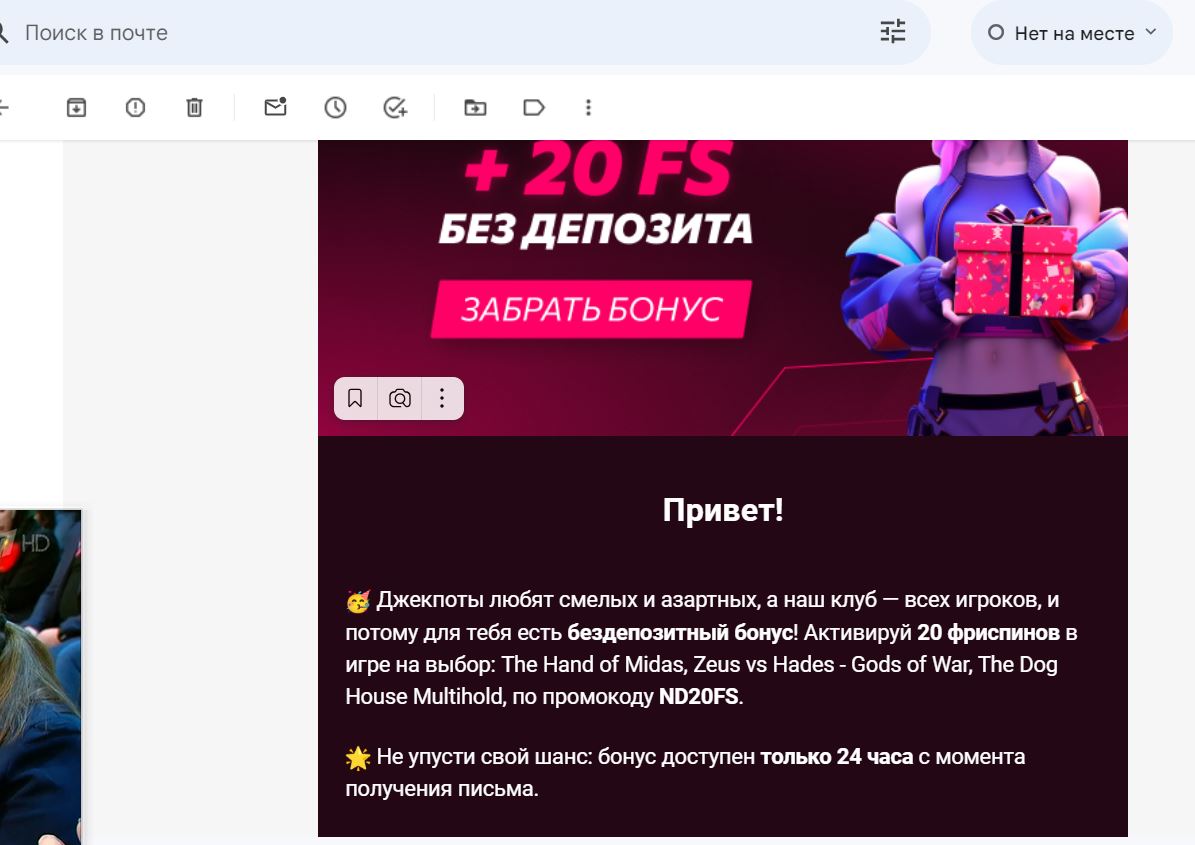The width and height of the screenshot is (1195, 845).
Task: Open the labels tag icon
Action: pos(534,107)
